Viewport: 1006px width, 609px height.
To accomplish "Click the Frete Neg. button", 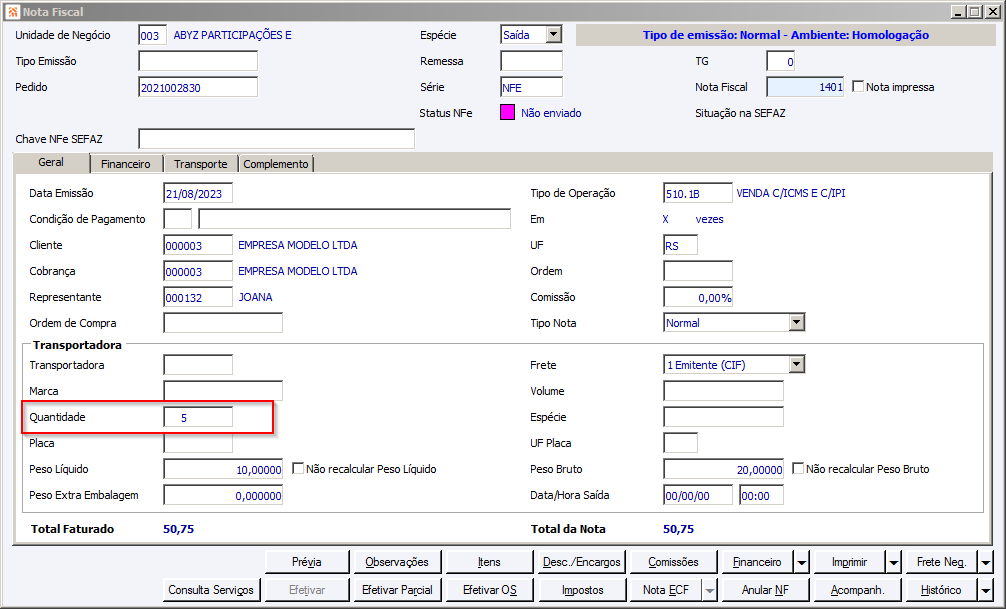I will (941, 562).
